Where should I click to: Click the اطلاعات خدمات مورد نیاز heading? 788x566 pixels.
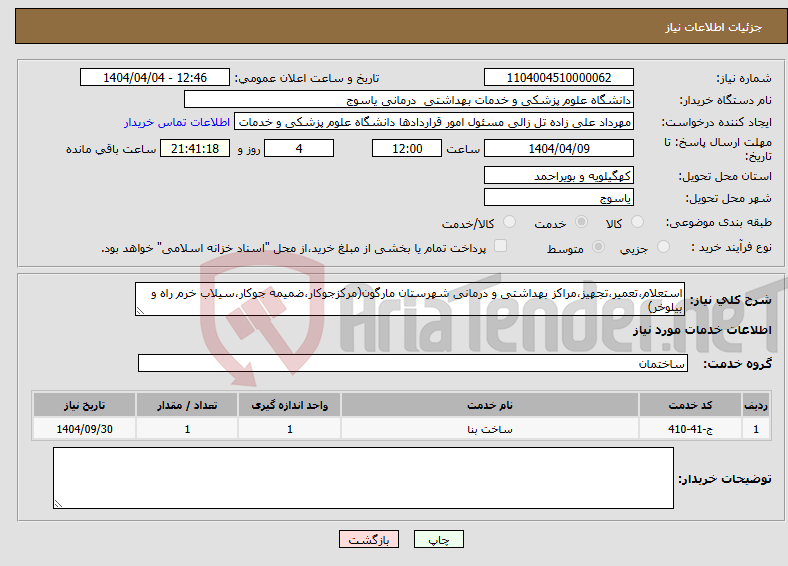tap(702, 330)
